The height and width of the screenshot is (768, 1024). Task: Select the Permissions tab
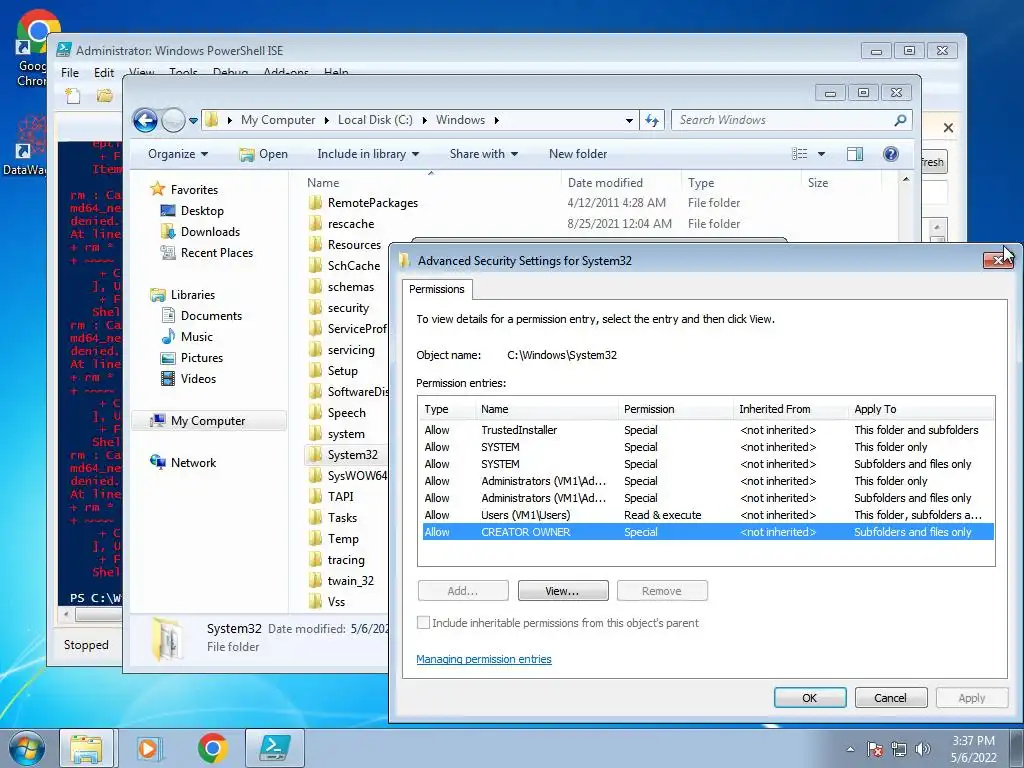coord(436,289)
